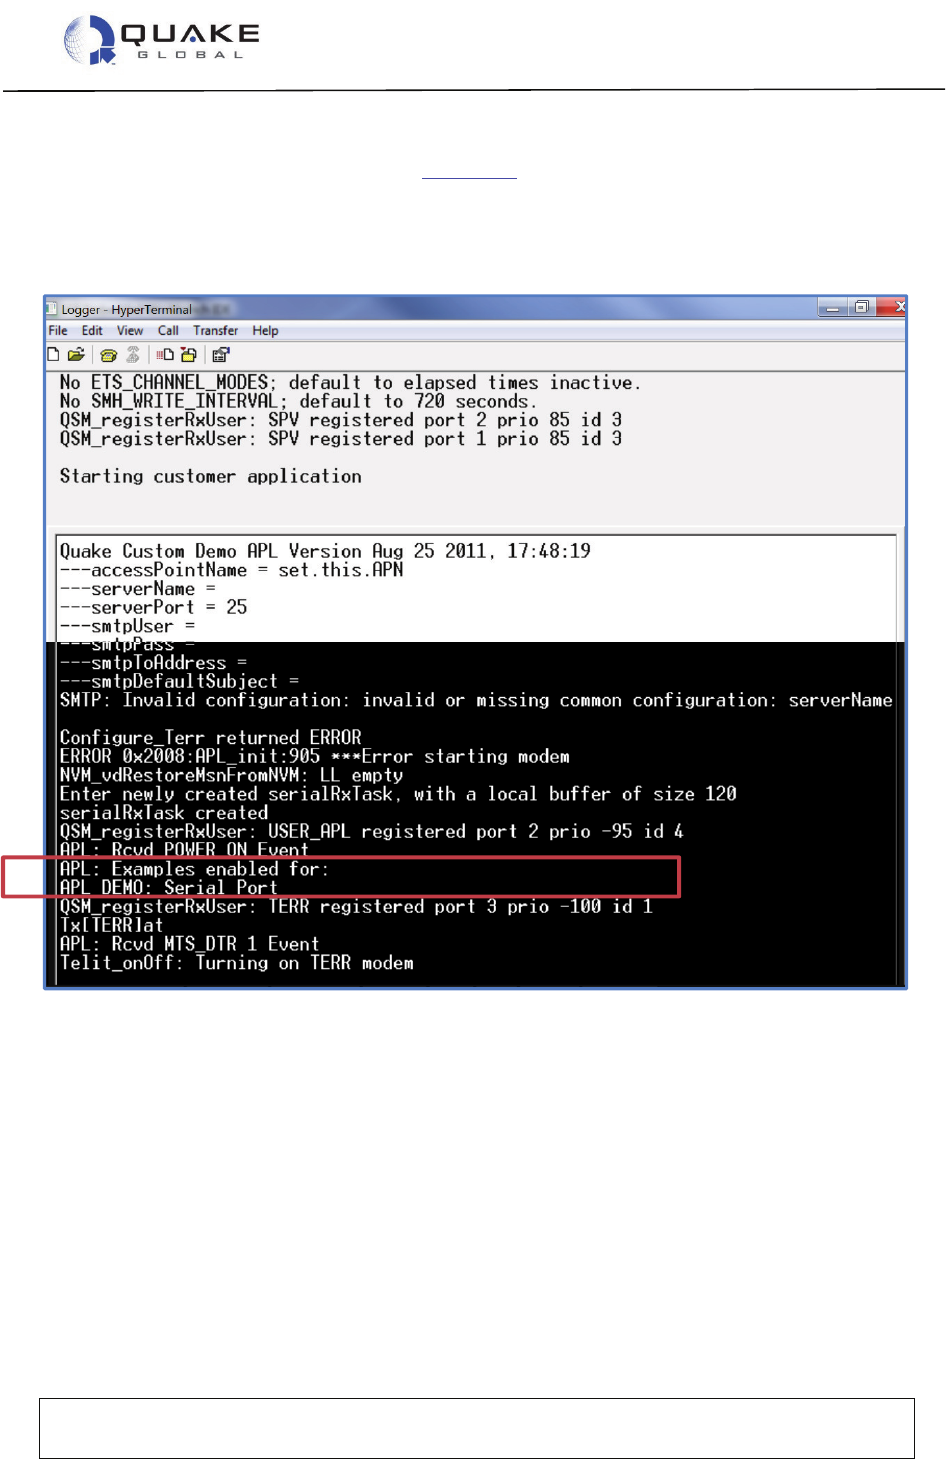Click the Quake Global logo
The width and height of the screenshot is (946, 1459).
(161, 40)
